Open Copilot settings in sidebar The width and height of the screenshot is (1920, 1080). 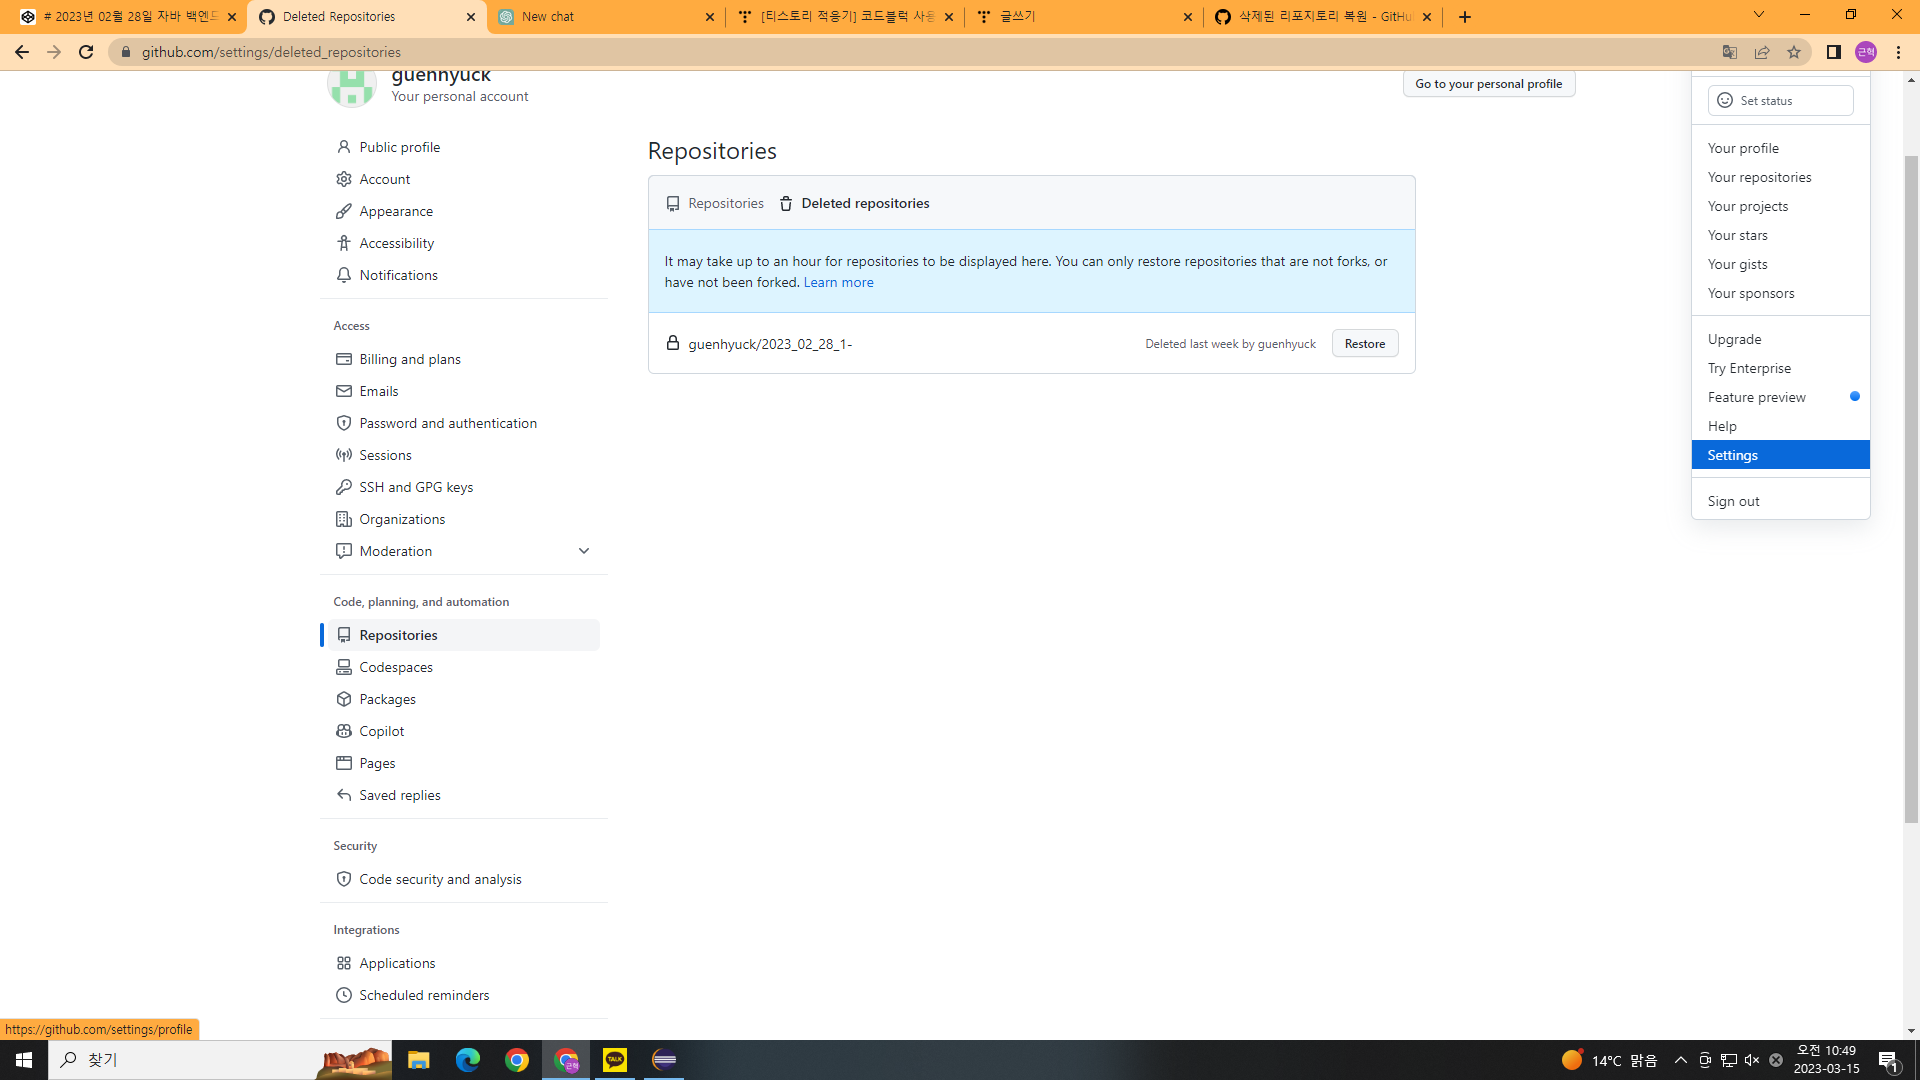[381, 731]
